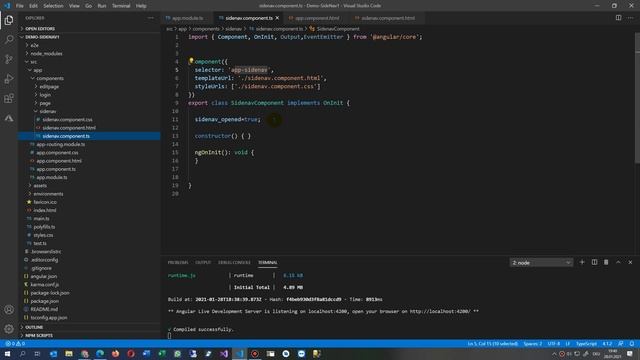Close the sidenav.component.ts editor tab
Viewport: 640px width, 360px height.
tap(278, 18)
